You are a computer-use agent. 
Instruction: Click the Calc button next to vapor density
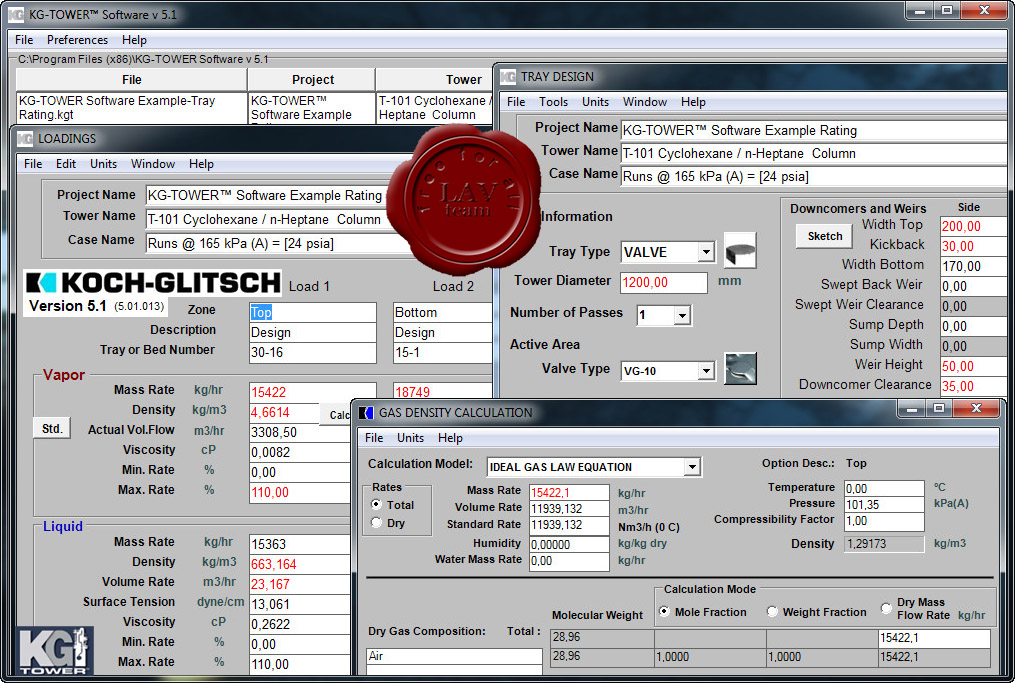(x=335, y=415)
